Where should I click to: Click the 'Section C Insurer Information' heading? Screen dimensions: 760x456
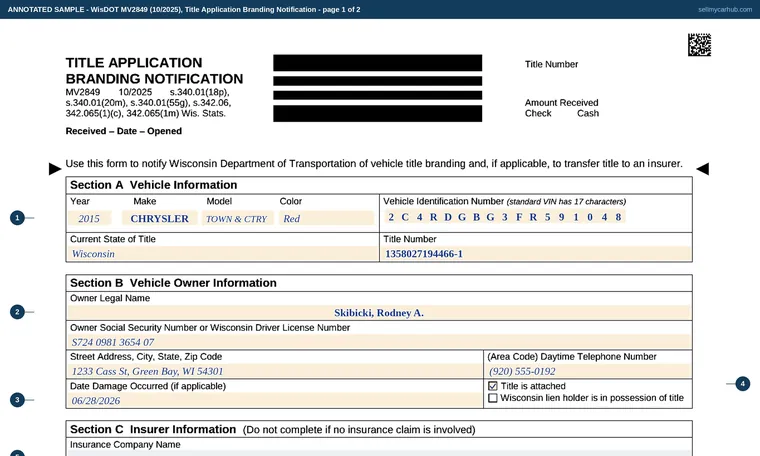(x=153, y=429)
